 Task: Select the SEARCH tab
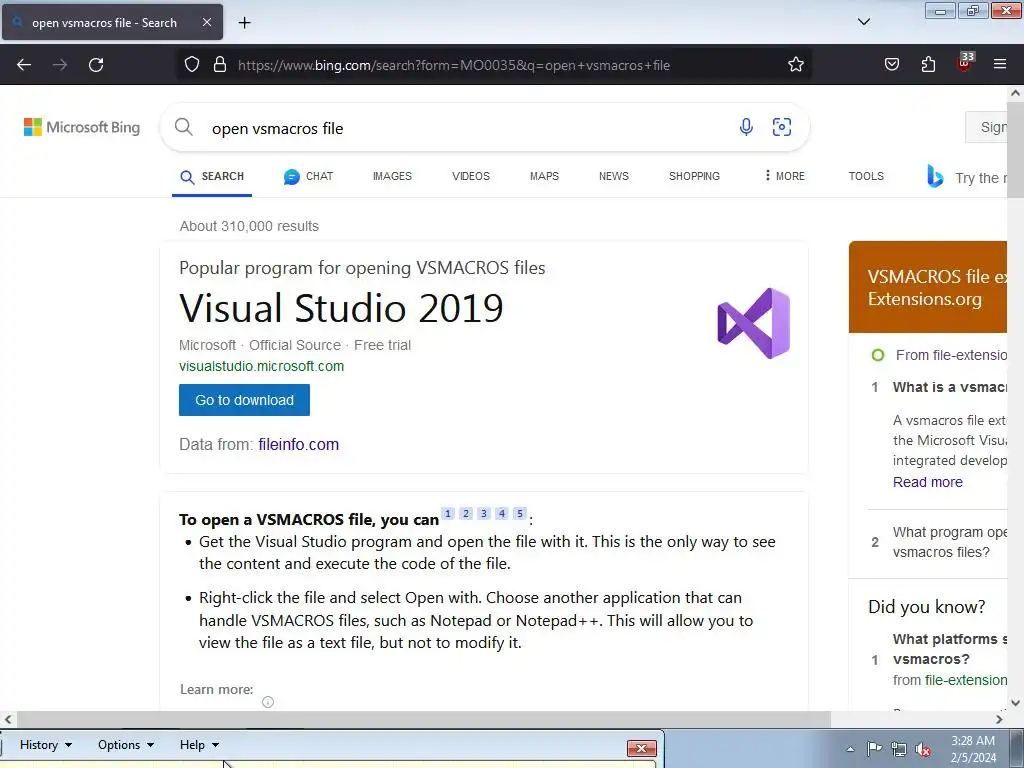click(x=212, y=177)
